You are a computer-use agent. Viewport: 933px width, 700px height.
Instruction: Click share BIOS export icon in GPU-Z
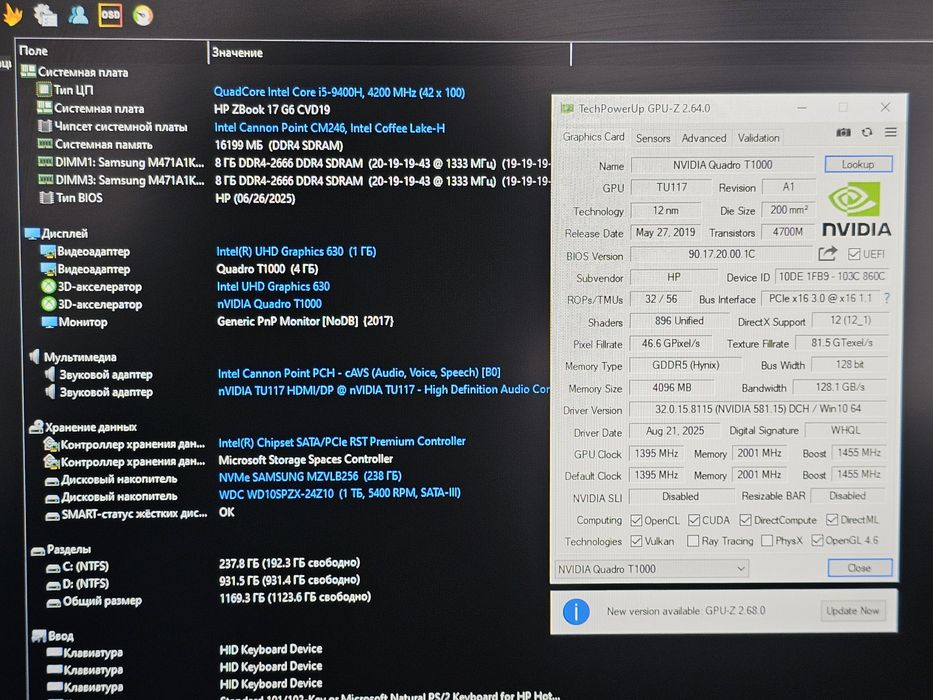pos(827,254)
